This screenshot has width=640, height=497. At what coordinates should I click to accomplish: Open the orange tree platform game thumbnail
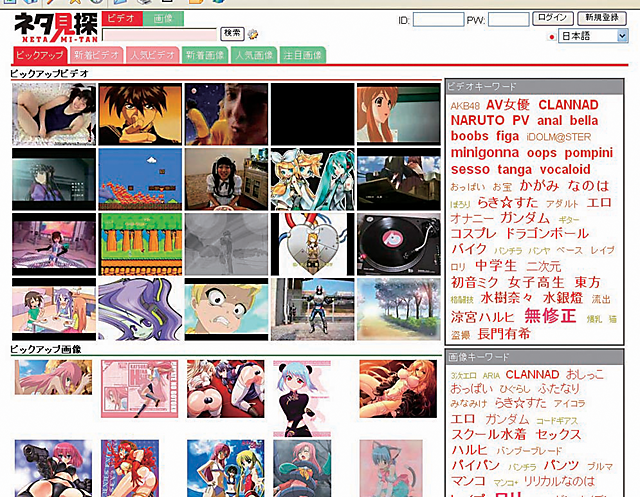point(140,244)
